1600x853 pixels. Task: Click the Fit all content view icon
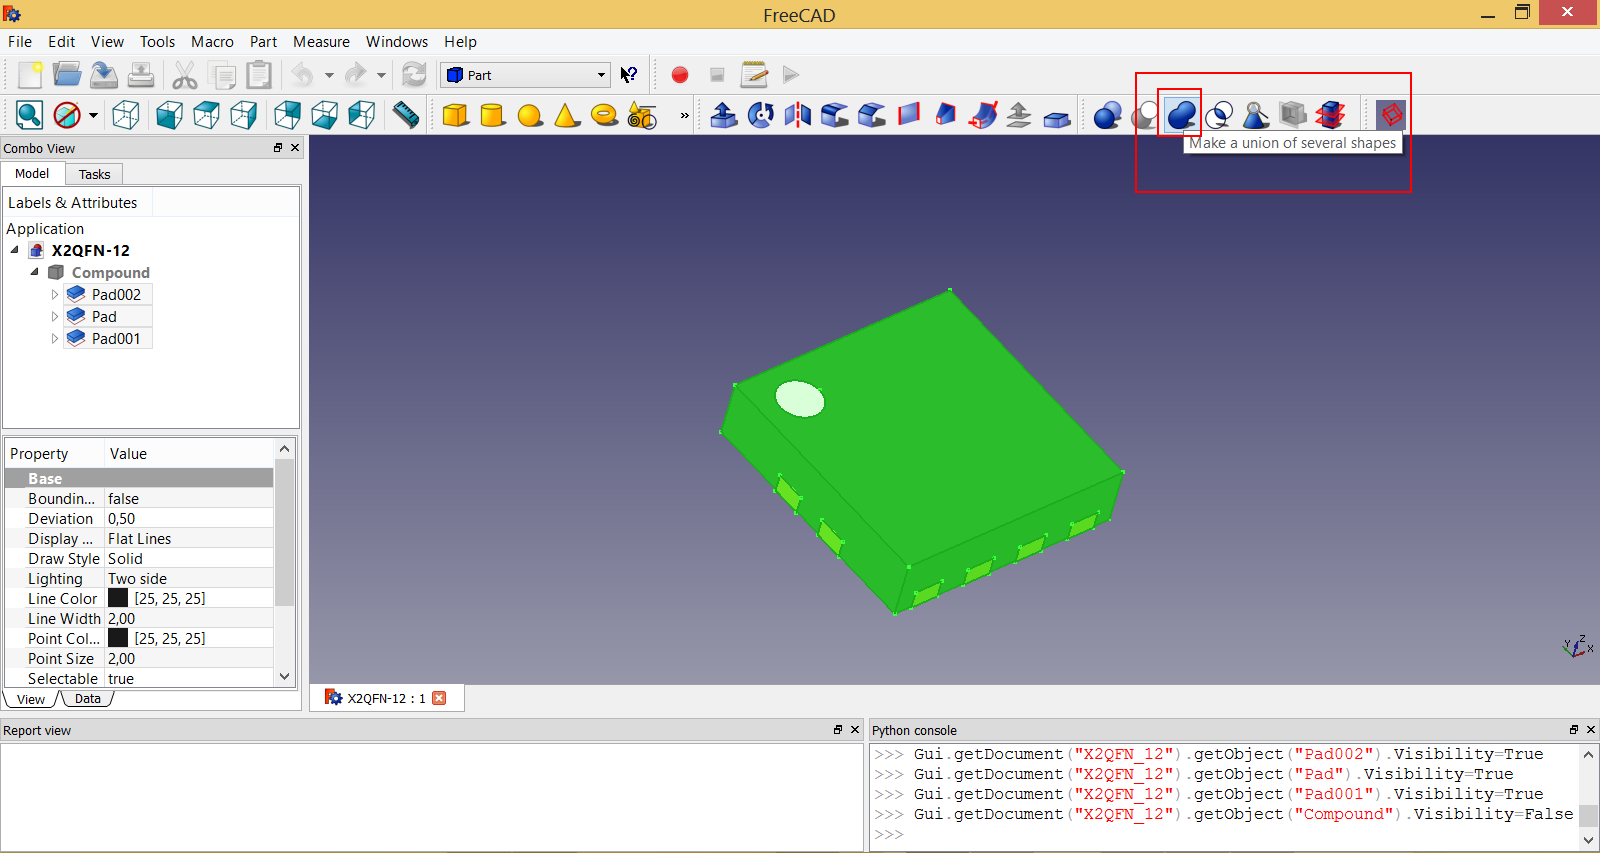pos(29,115)
